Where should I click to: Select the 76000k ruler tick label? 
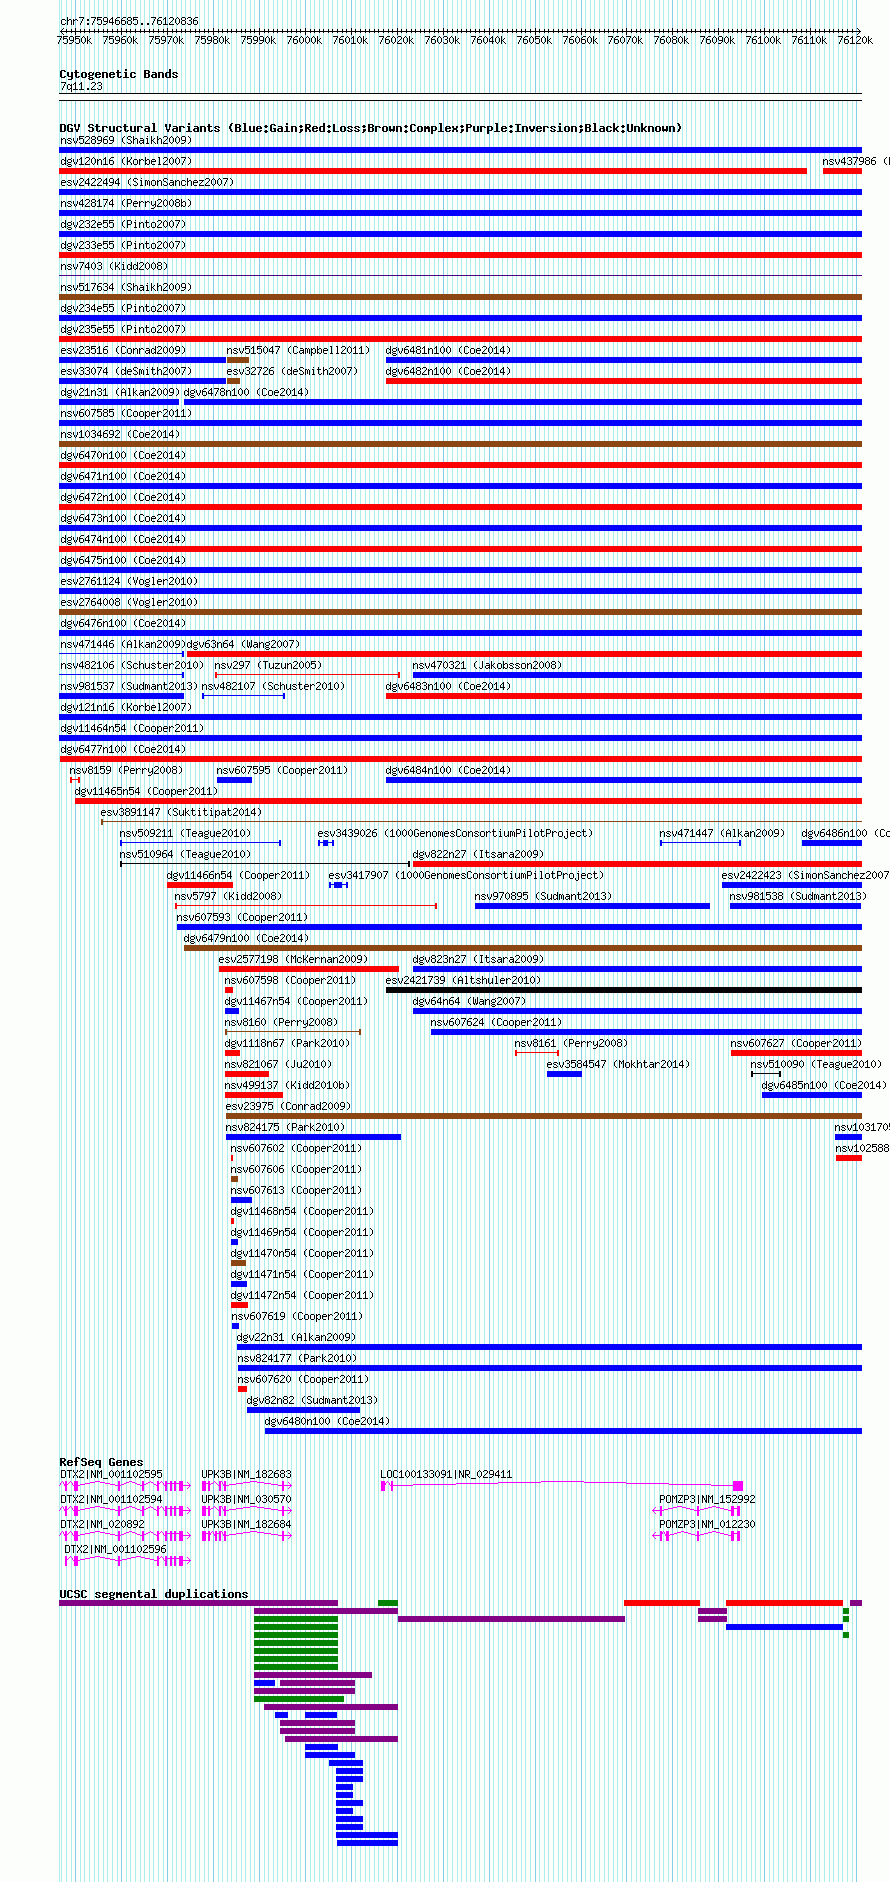[x=304, y=40]
